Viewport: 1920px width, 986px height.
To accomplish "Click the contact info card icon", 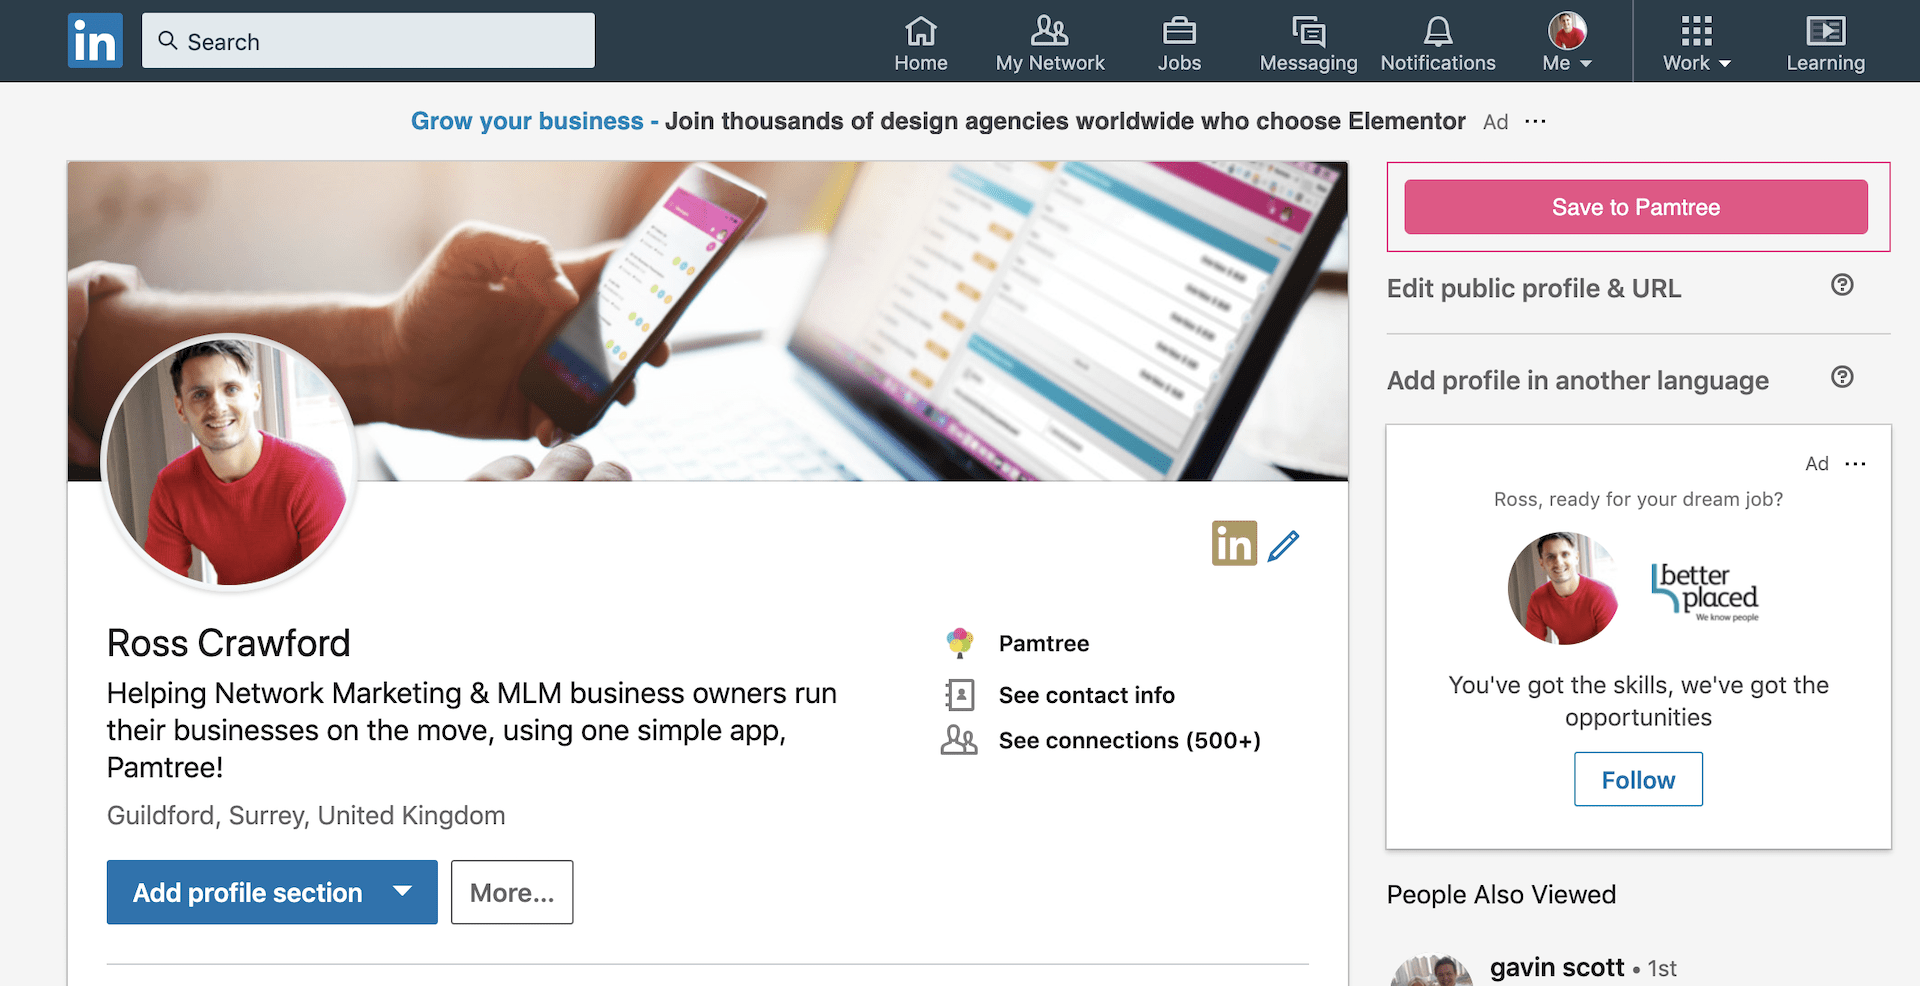I will click(x=959, y=694).
